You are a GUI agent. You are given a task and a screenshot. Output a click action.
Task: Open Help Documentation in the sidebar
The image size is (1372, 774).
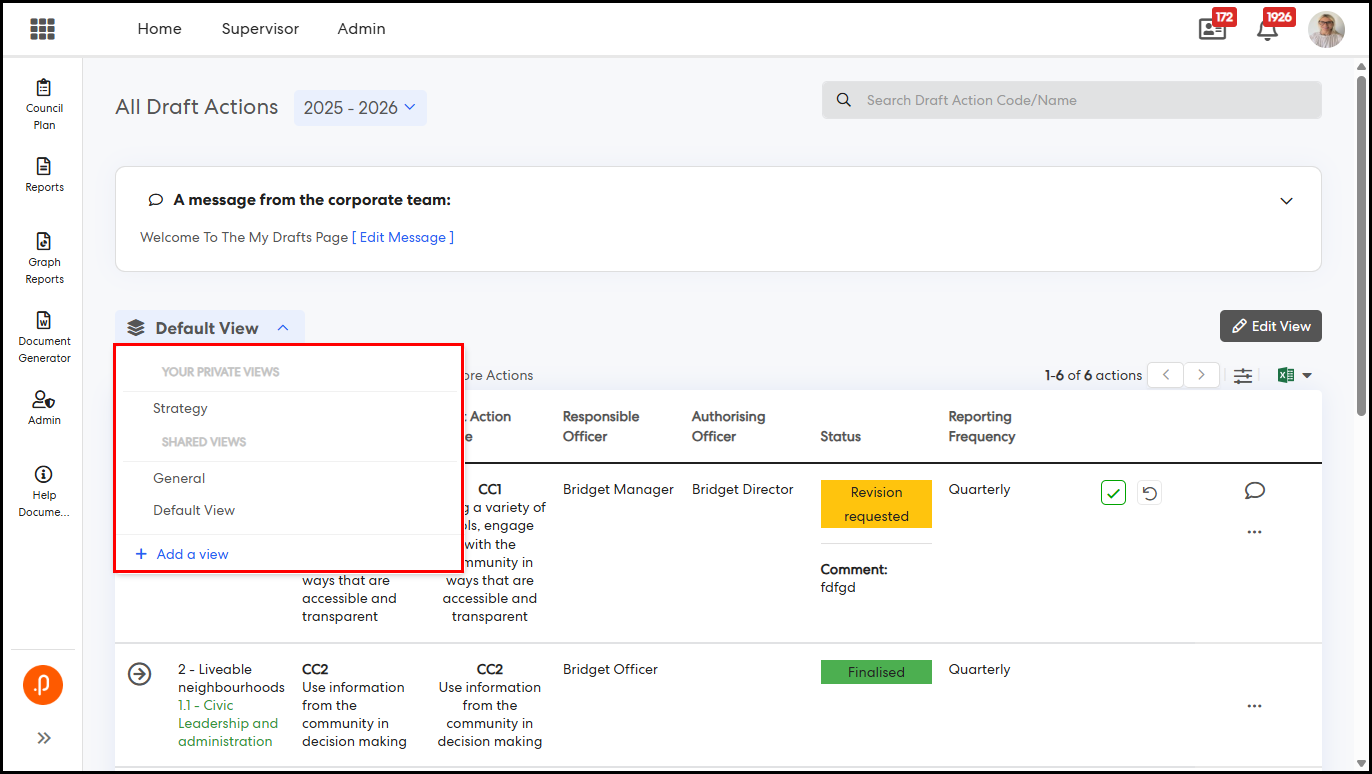coord(44,491)
